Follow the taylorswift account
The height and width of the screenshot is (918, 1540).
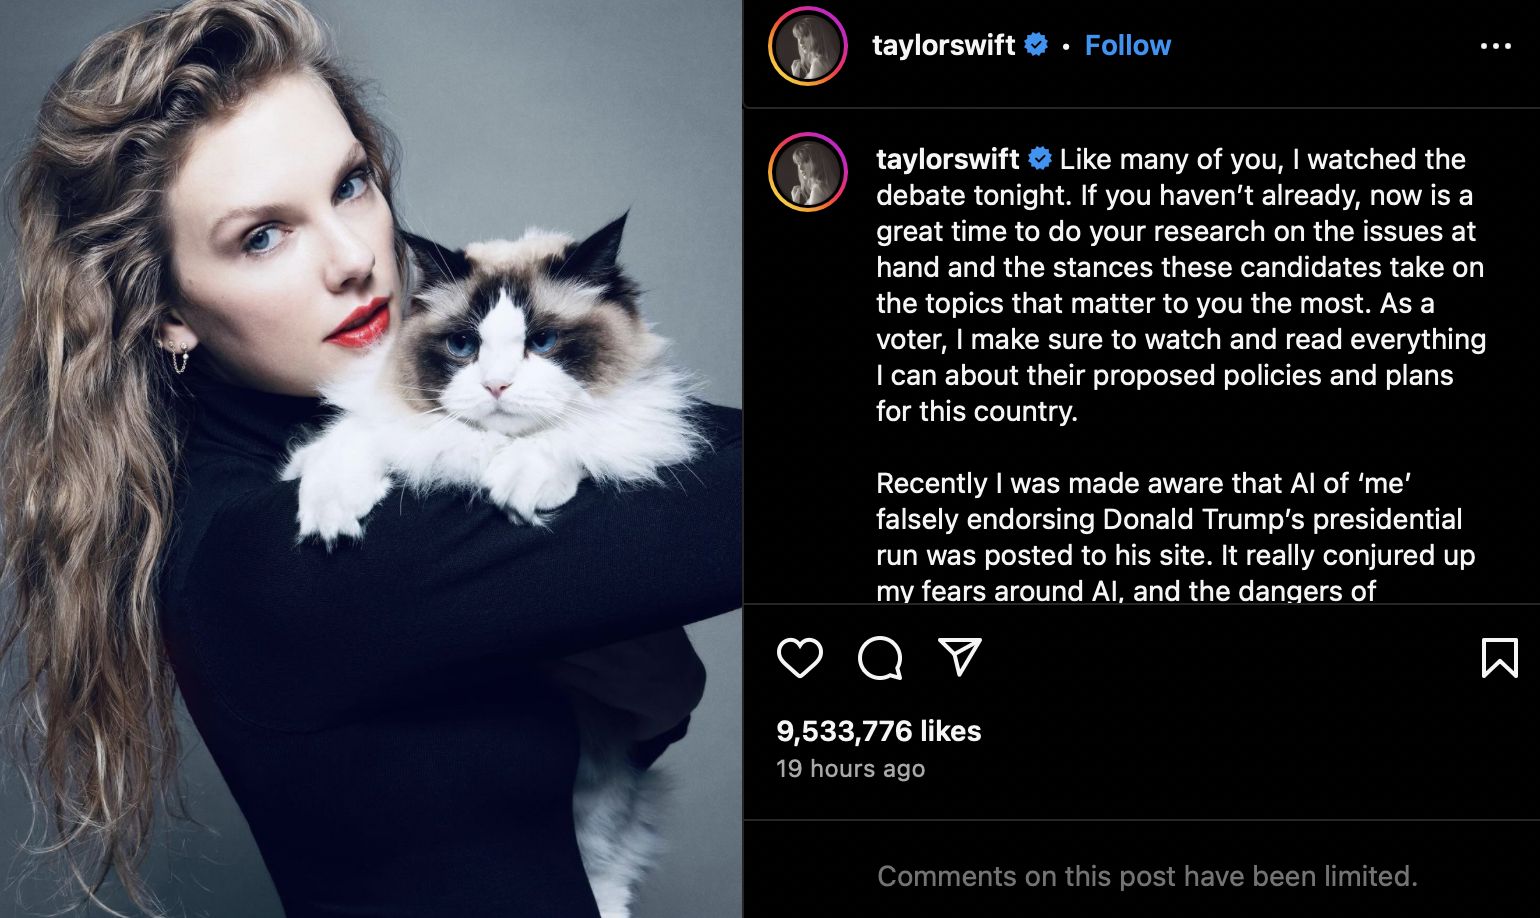coord(1127,45)
